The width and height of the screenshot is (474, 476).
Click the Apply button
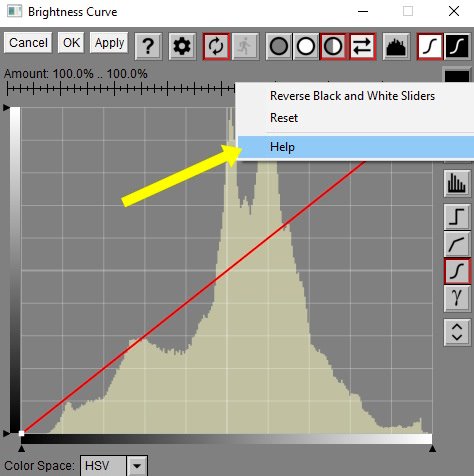pos(109,43)
